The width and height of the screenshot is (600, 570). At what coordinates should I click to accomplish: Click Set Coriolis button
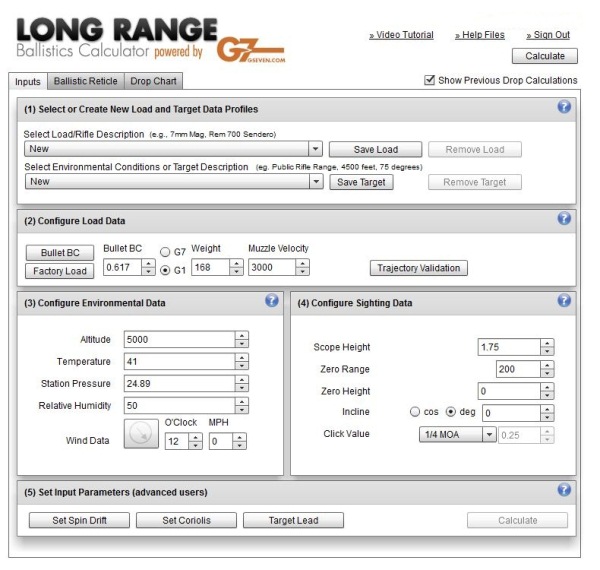tap(186, 520)
